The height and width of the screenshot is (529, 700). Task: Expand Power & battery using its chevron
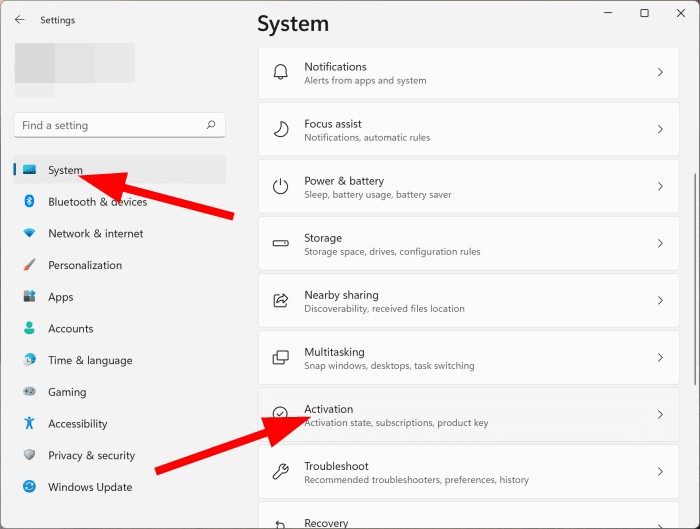click(x=660, y=187)
